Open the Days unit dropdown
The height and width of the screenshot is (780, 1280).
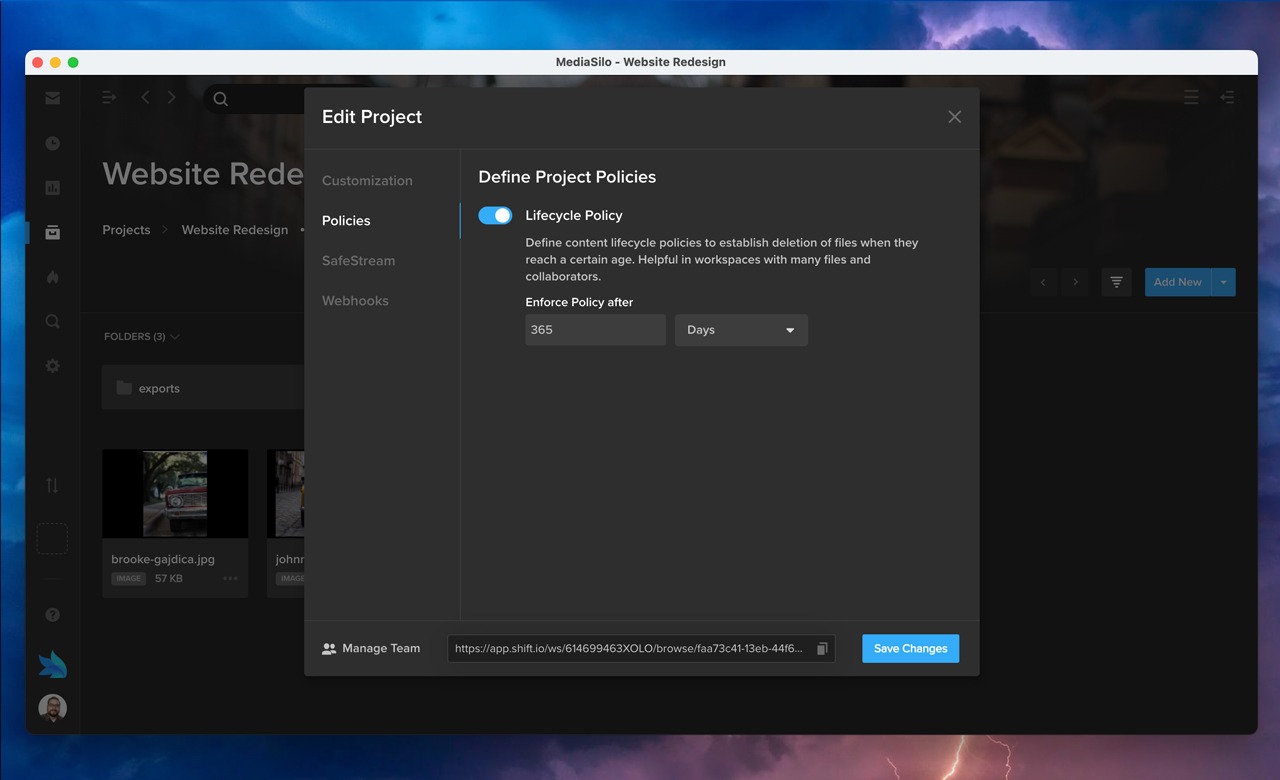(741, 330)
